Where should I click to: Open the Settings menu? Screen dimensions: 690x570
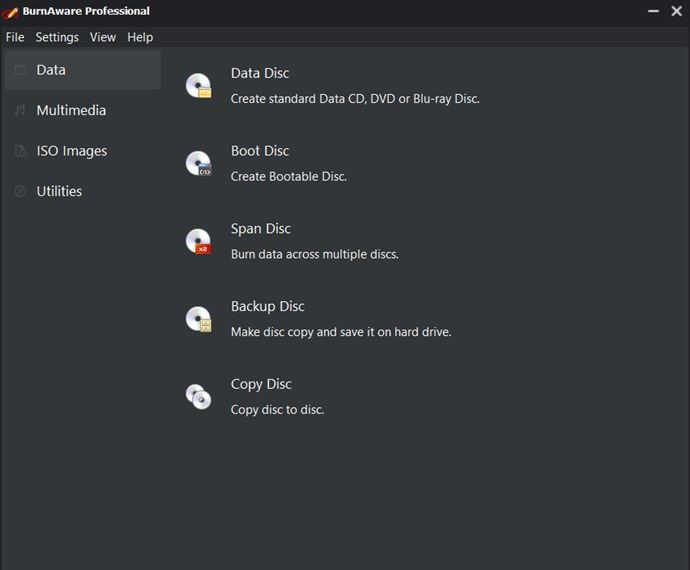pyautogui.click(x=57, y=37)
